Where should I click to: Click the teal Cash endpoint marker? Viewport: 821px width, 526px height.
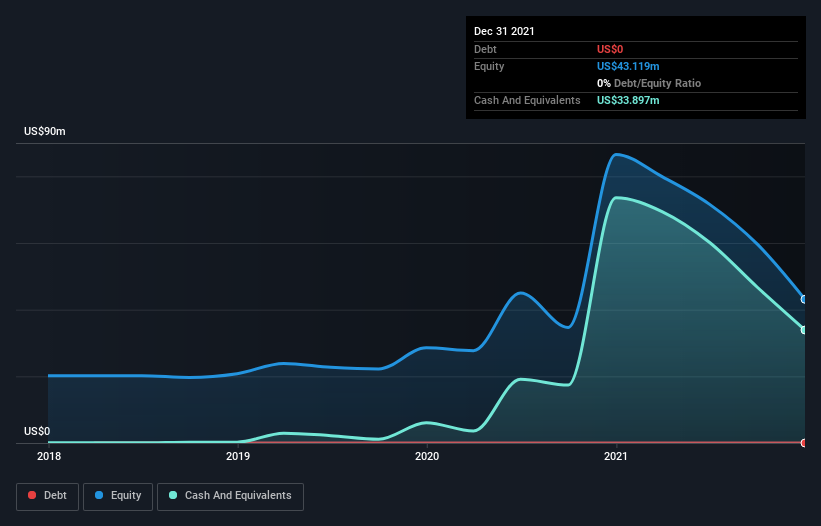click(x=804, y=330)
